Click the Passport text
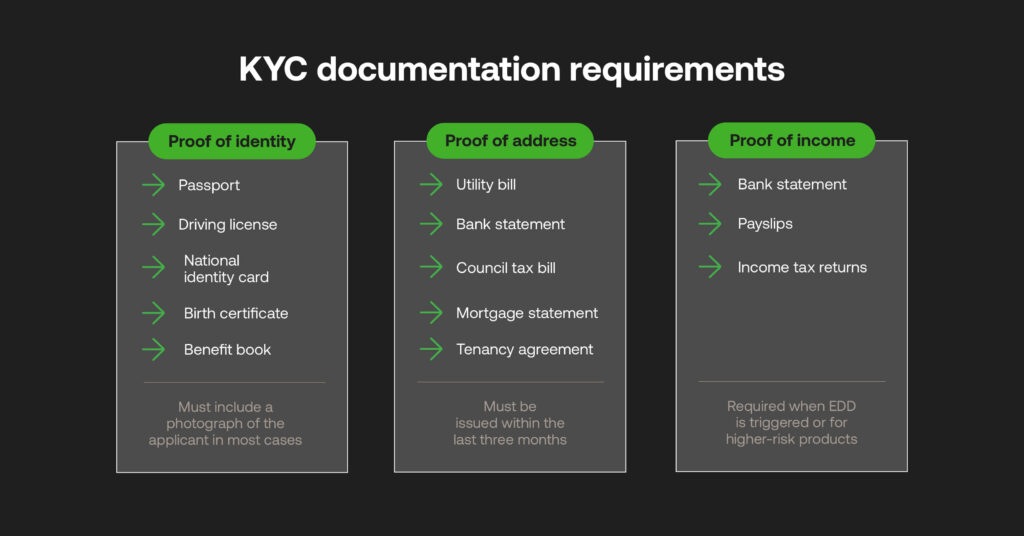 pyautogui.click(x=209, y=185)
